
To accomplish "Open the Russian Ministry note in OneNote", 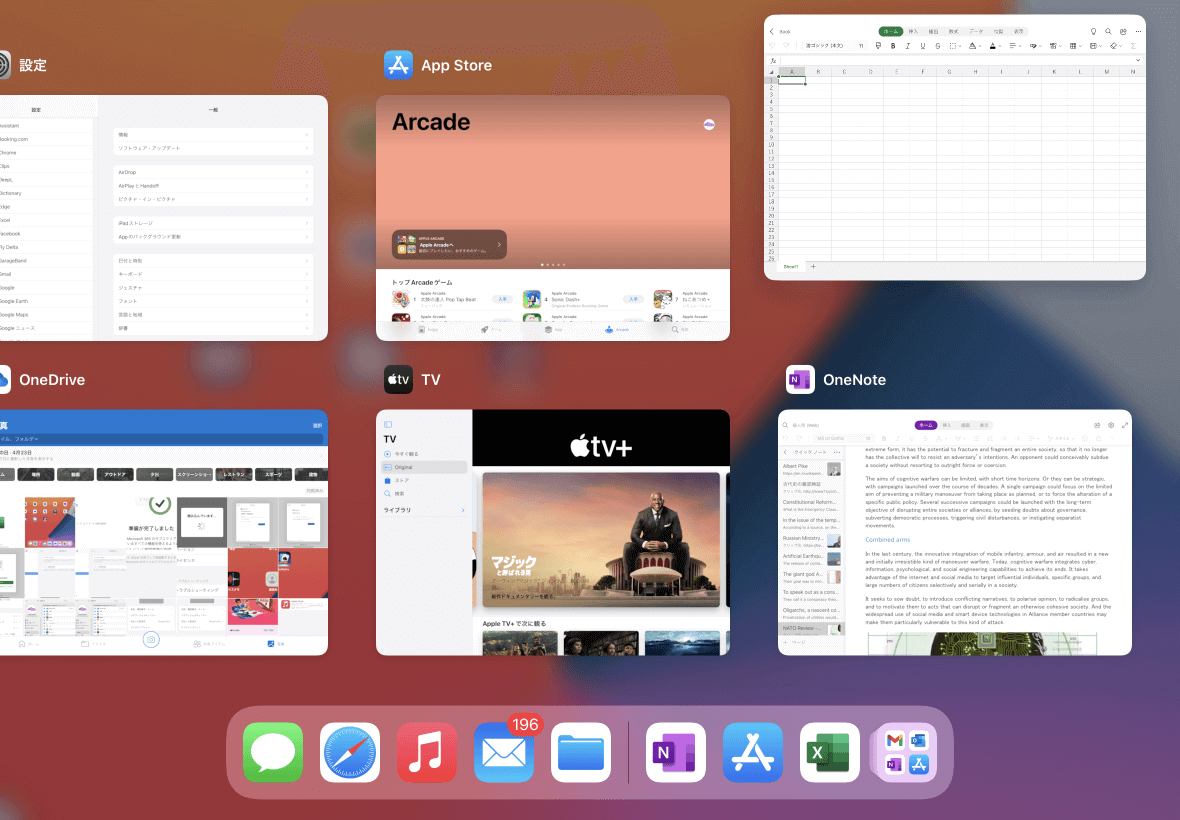I will [812, 541].
